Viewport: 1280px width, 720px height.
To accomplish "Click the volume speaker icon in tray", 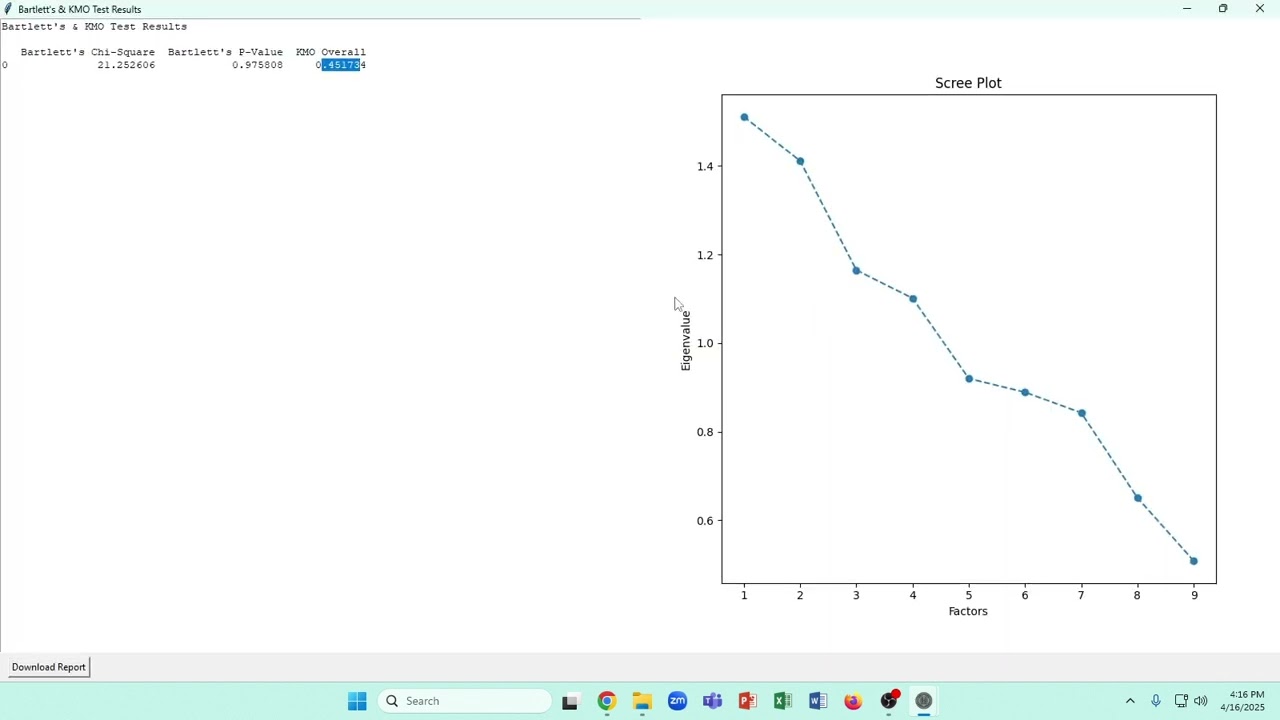I will pyautogui.click(x=1201, y=701).
